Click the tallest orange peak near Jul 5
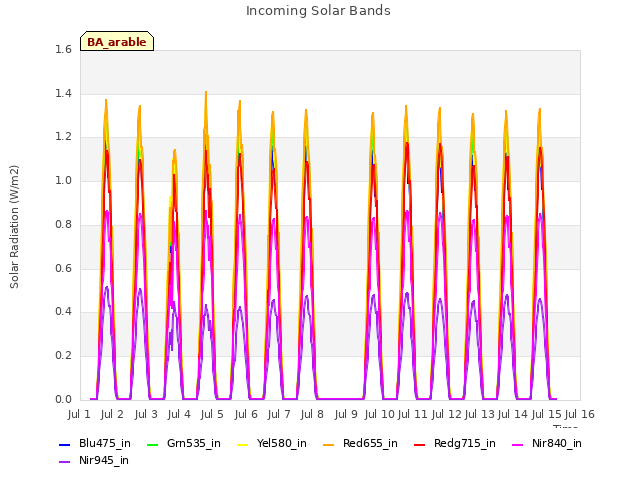 (x=206, y=93)
